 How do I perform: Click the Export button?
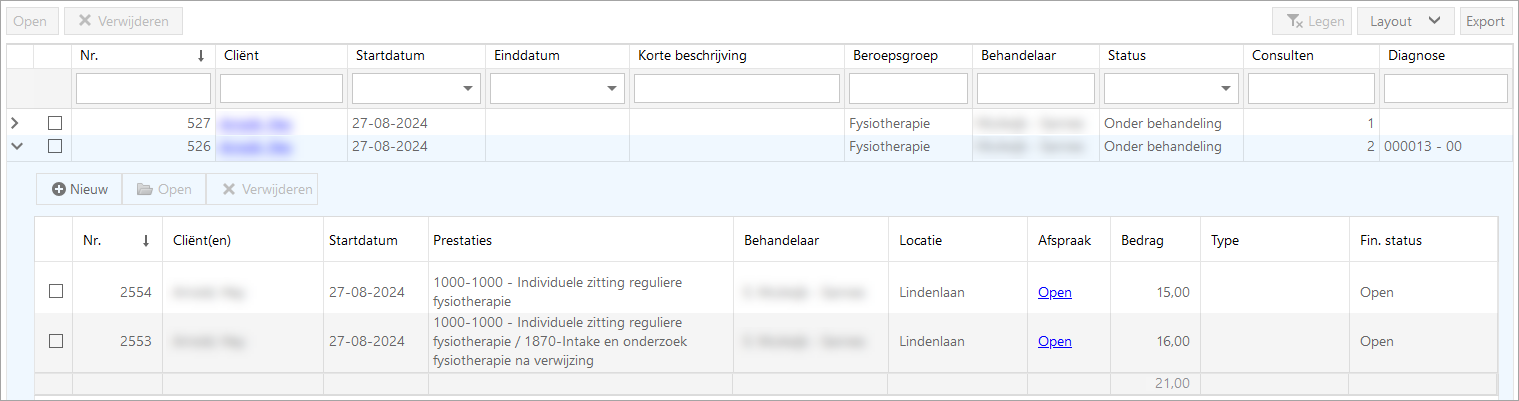[1485, 21]
